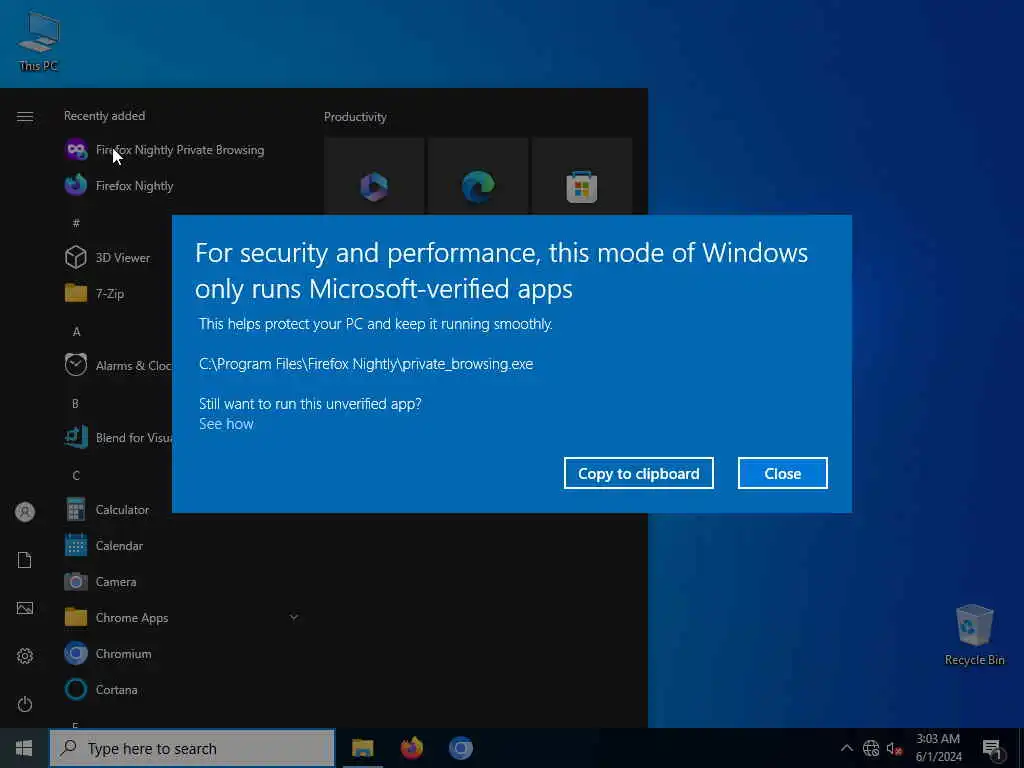This screenshot has height=768, width=1024.
Task: Close the unverified app dialog
Action: 782,473
